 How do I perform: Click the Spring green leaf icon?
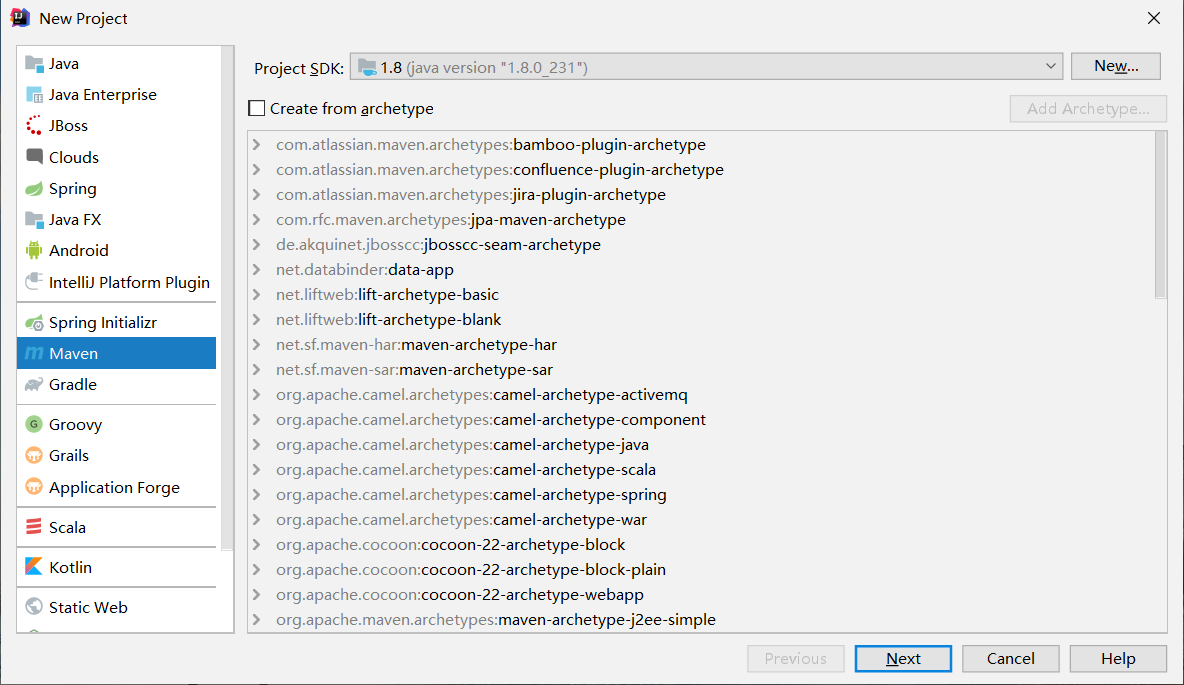click(34, 188)
